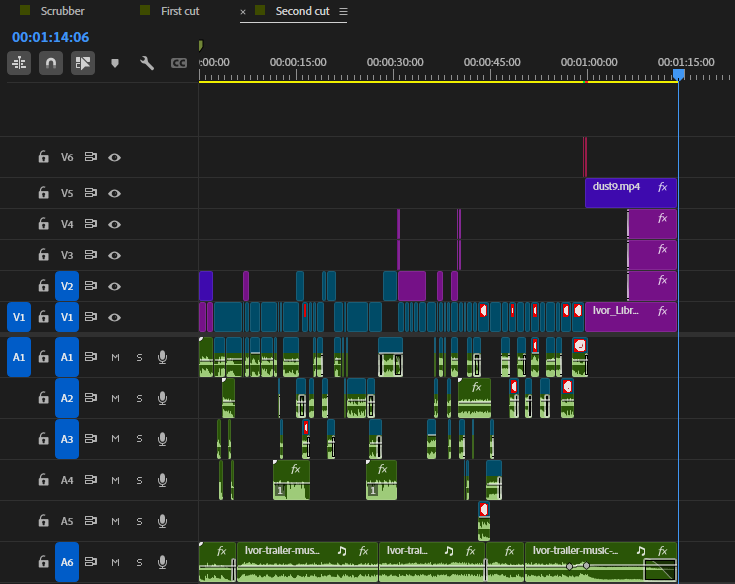Solo audio track A1
The height and width of the screenshot is (584, 735).
(x=139, y=358)
